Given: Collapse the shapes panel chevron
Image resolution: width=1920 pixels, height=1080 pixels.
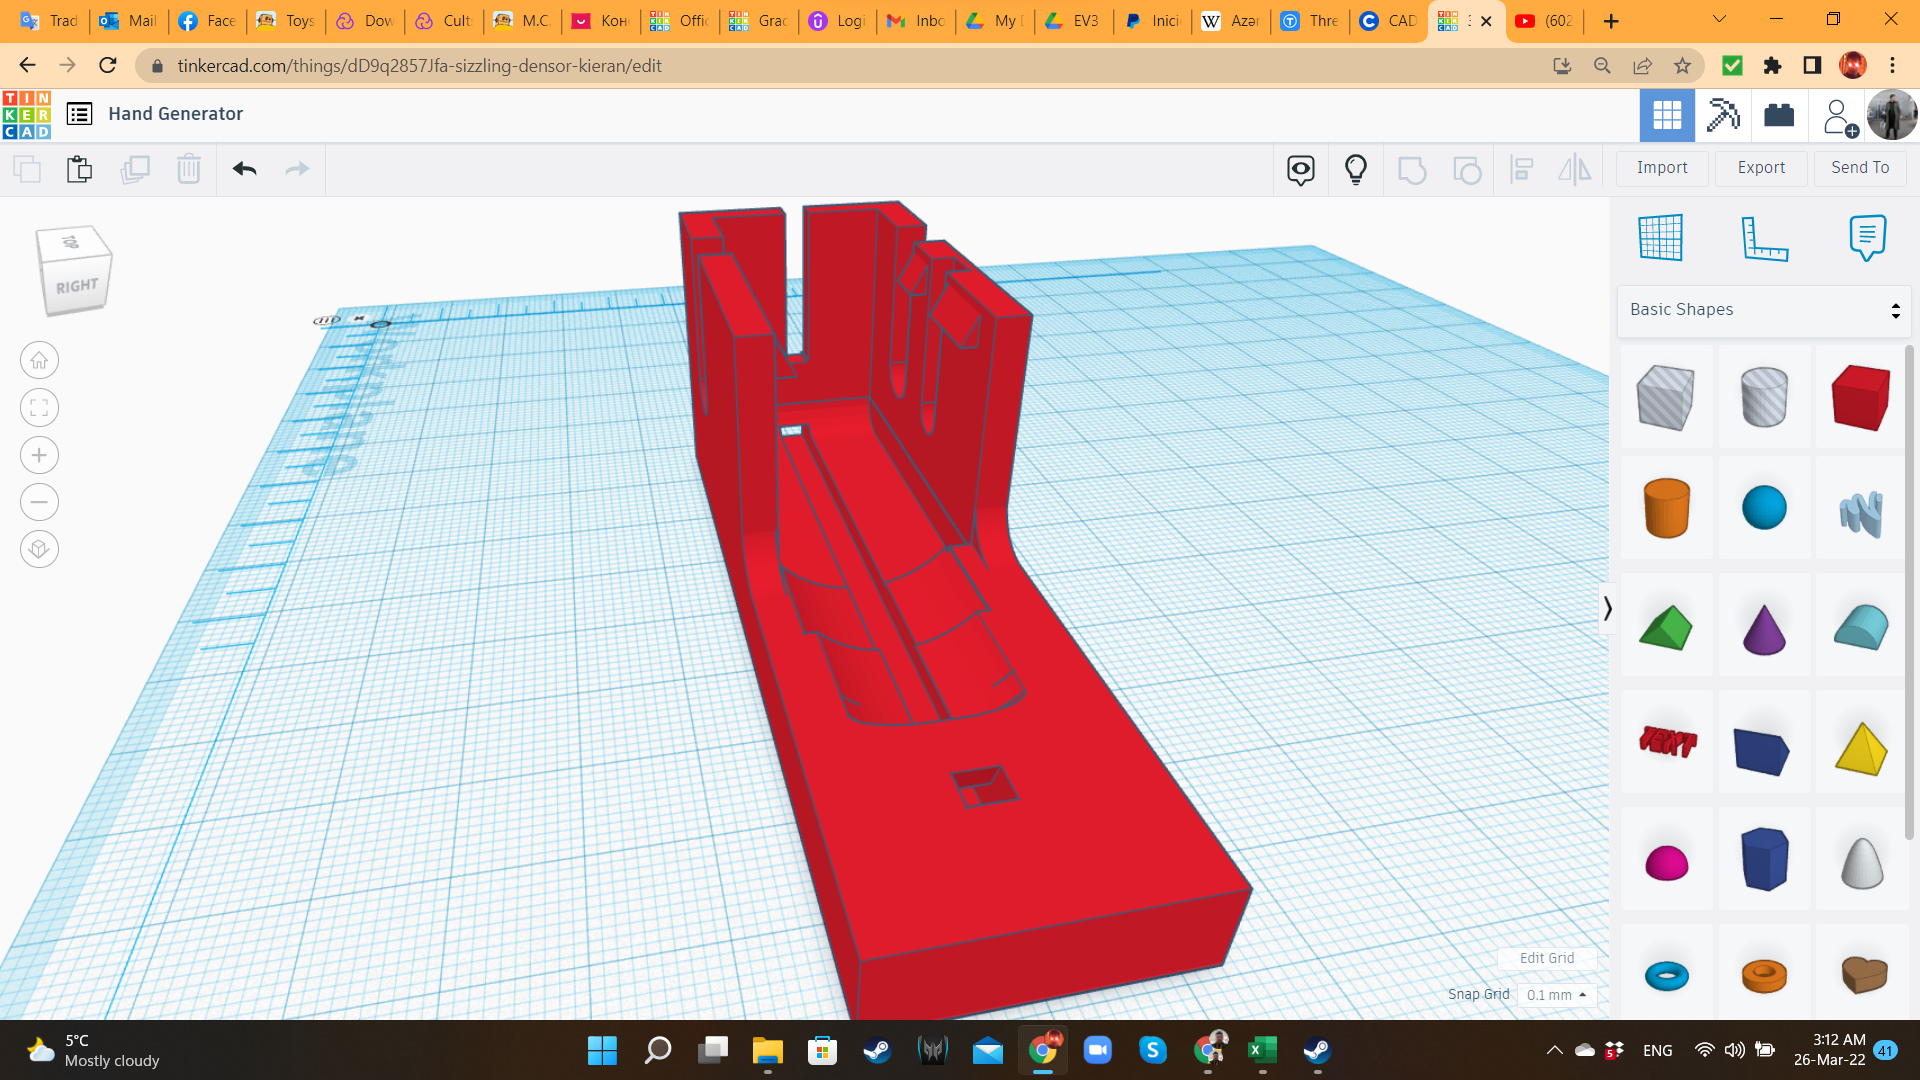Looking at the screenshot, I should point(1607,608).
